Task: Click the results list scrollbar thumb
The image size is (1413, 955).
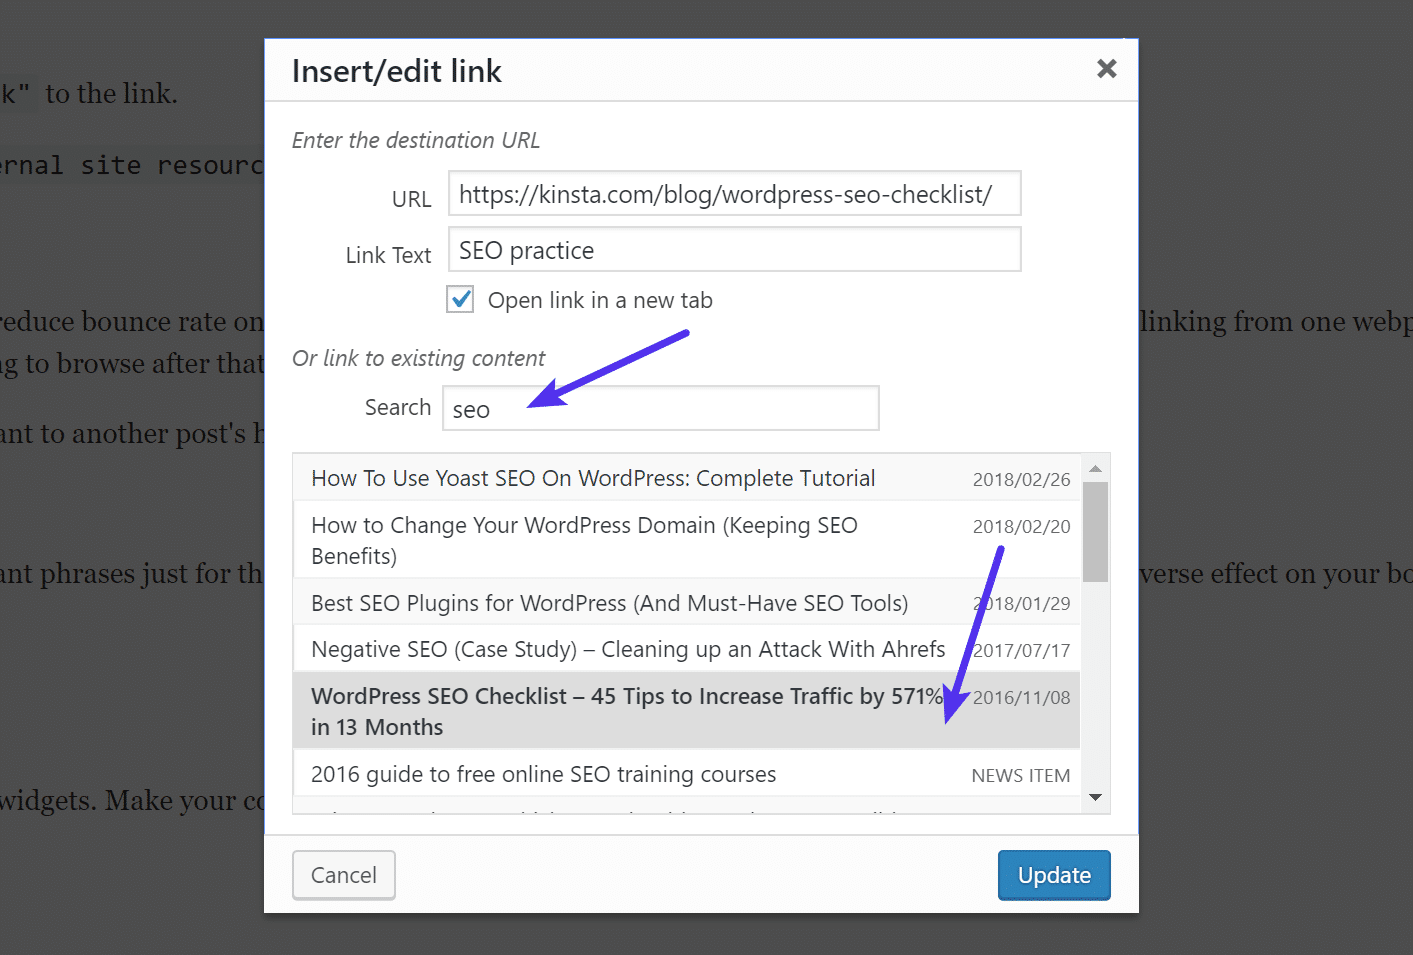Action: pos(1095,530)
